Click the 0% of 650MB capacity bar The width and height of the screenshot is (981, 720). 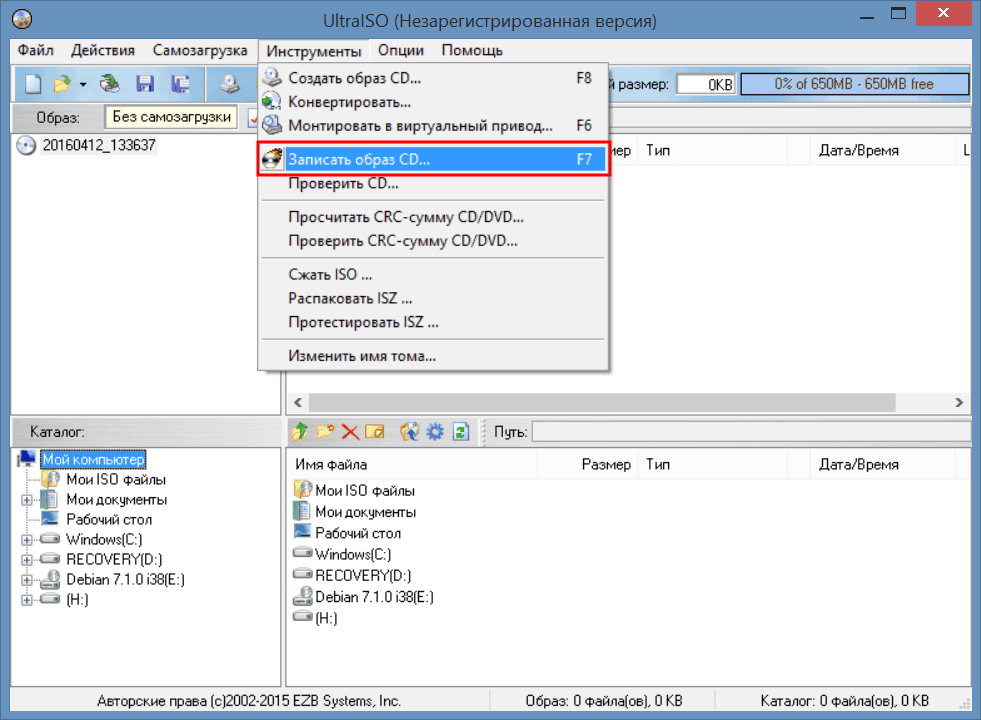[853, 85]
